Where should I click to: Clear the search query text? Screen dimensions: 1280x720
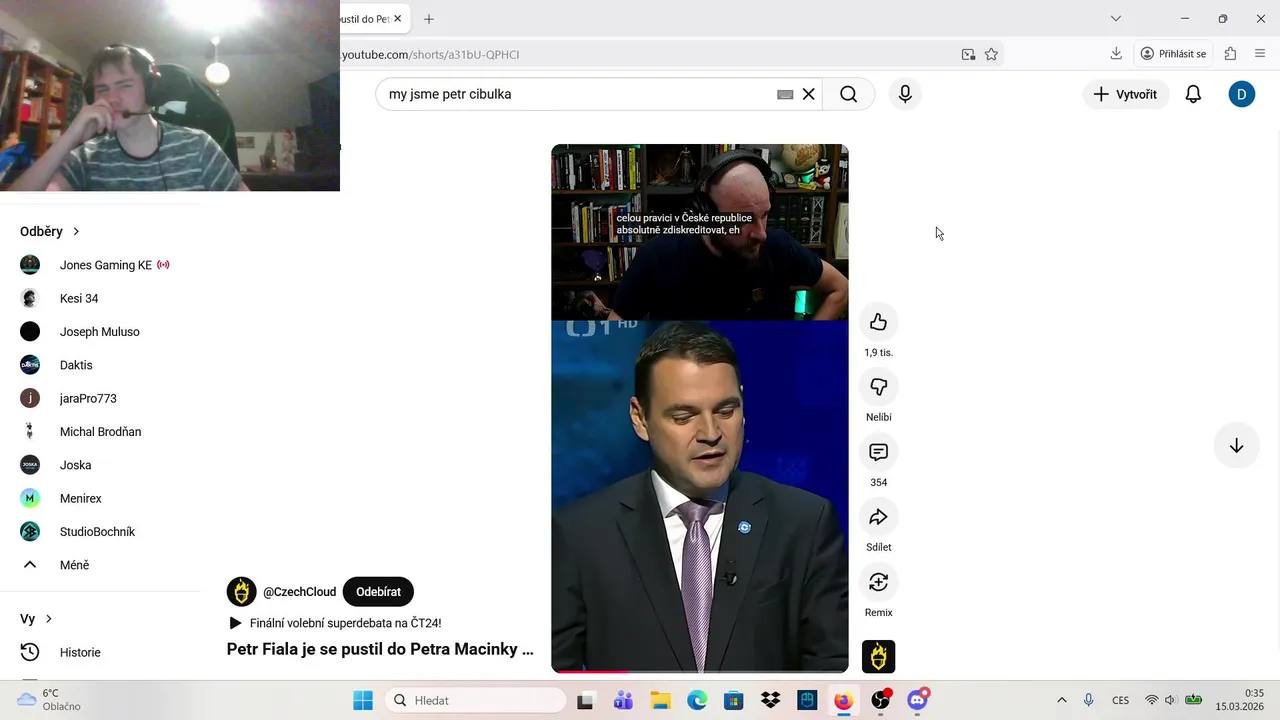[x=809, y=94]
